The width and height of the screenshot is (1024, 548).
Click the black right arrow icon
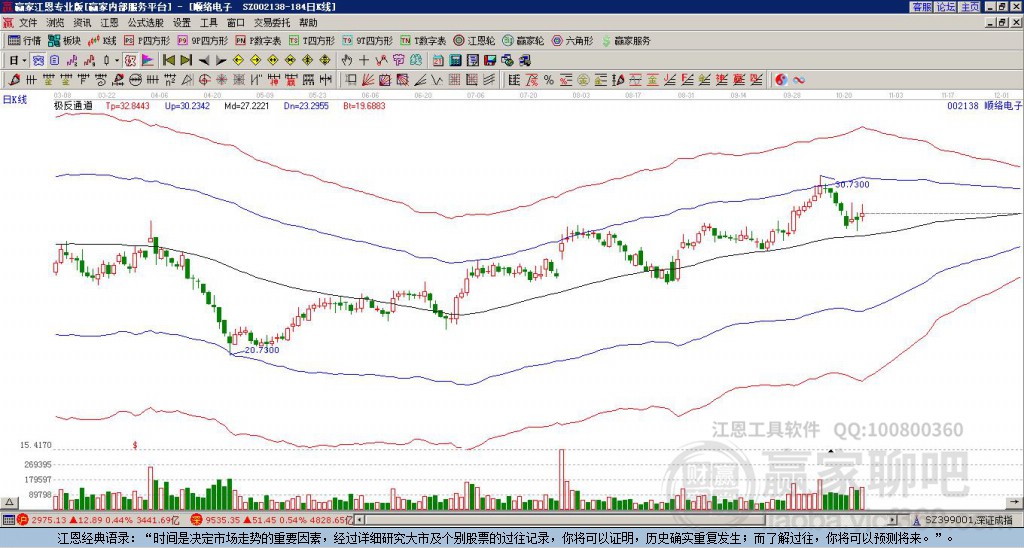coord(221,61)
